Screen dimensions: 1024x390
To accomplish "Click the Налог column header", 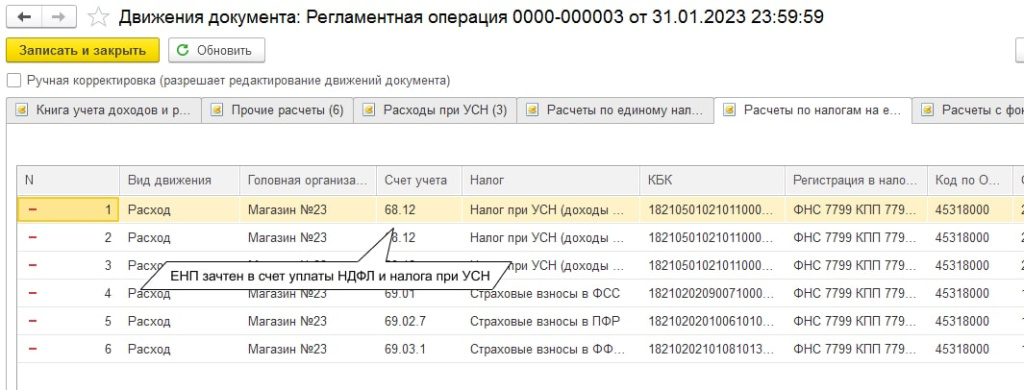I will [551, 180].
